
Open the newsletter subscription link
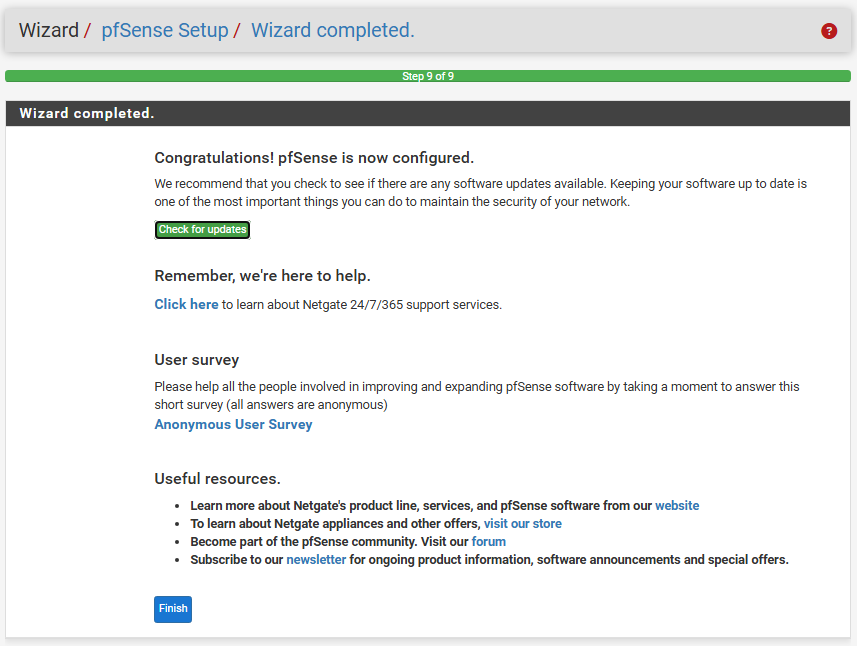316,560
